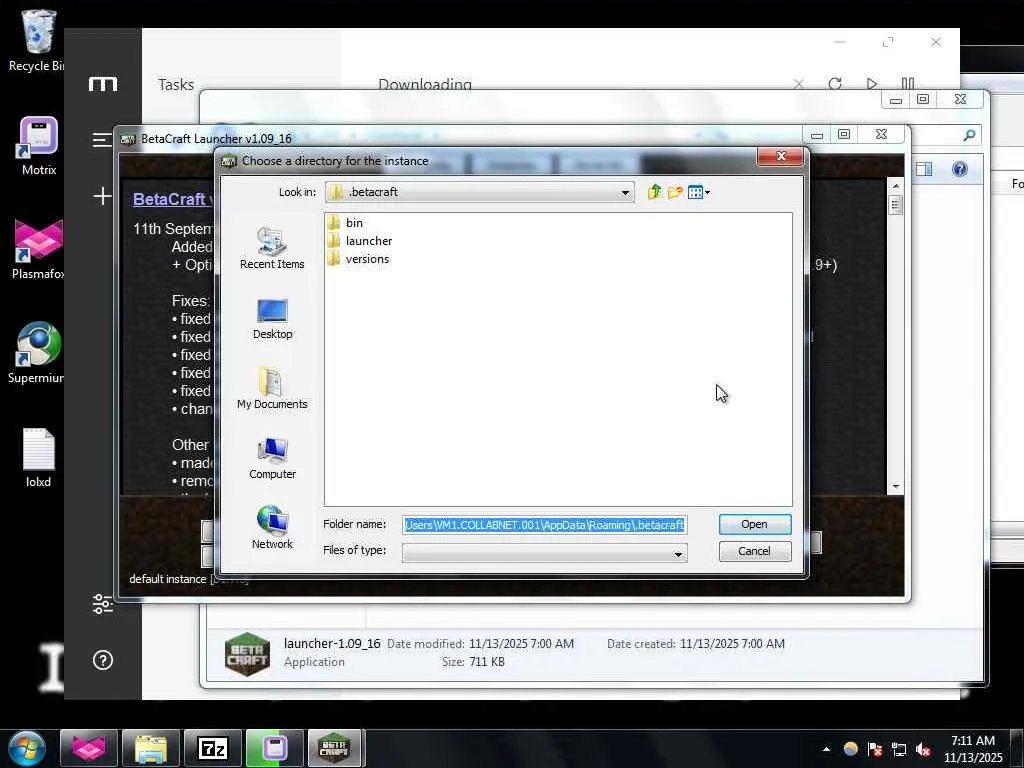
Task: Click the Motrix logo in sidebar
Action: pyautogui.click(x=103, y=84)
